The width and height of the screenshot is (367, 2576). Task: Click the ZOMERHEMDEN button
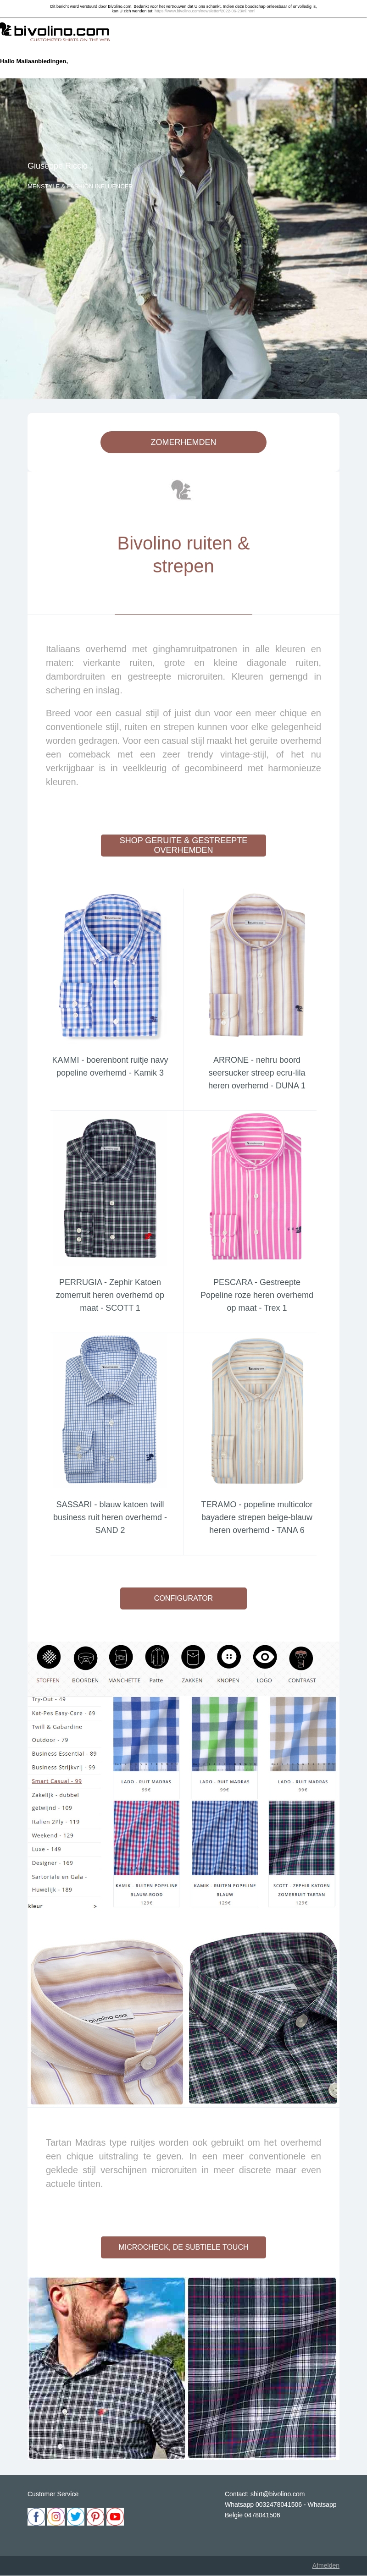click(x=183, y=442)
